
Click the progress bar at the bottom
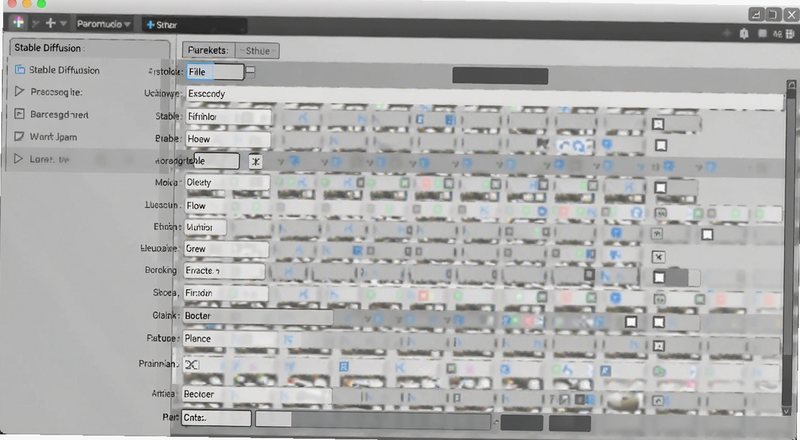(x=373, y=420)
